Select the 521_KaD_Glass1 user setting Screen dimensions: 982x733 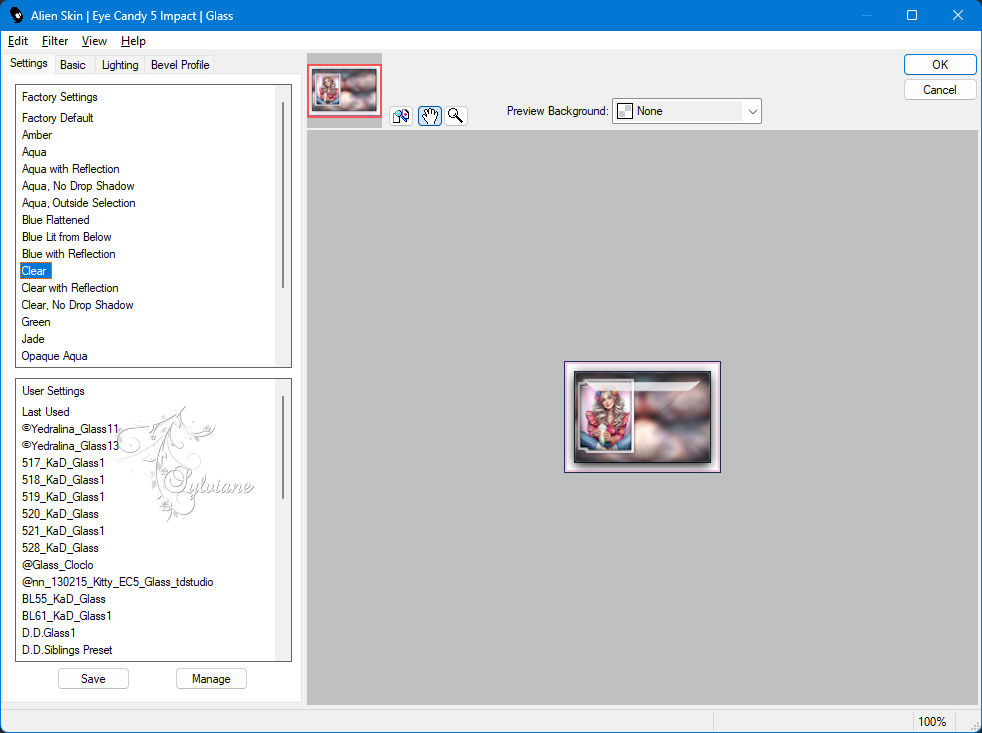[x=63, y=531]
